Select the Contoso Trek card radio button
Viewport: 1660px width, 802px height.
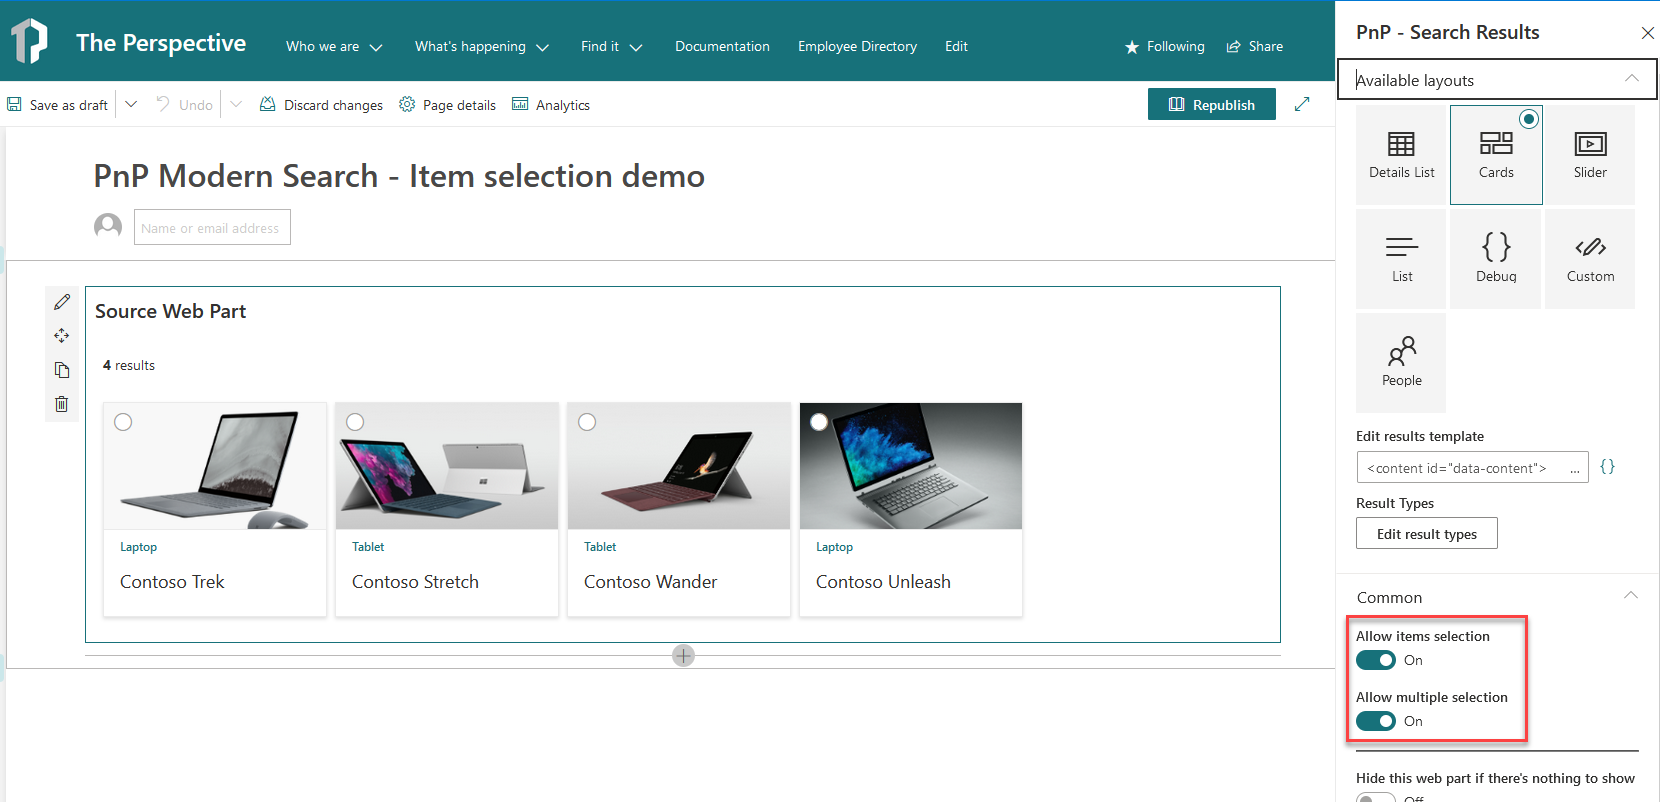pyautogui.click(x=123, y=422)
